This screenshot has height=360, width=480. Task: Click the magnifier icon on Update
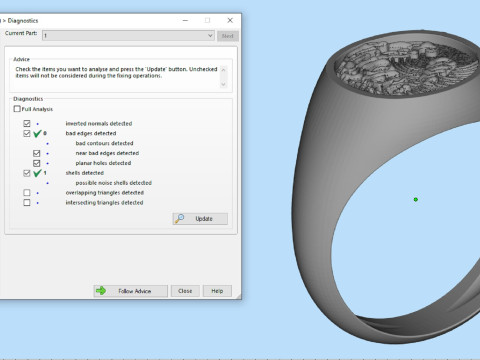(180, 219)
